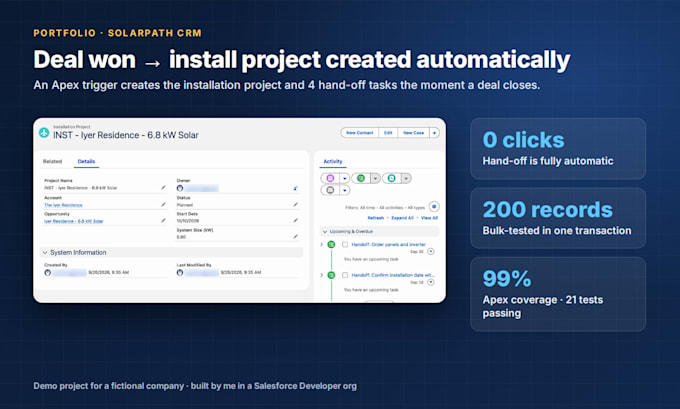Image resolution: width=680 pixels, height=409 pixels.
Task: Click the green New Task activity icon
Action: (x=361, y=178)
